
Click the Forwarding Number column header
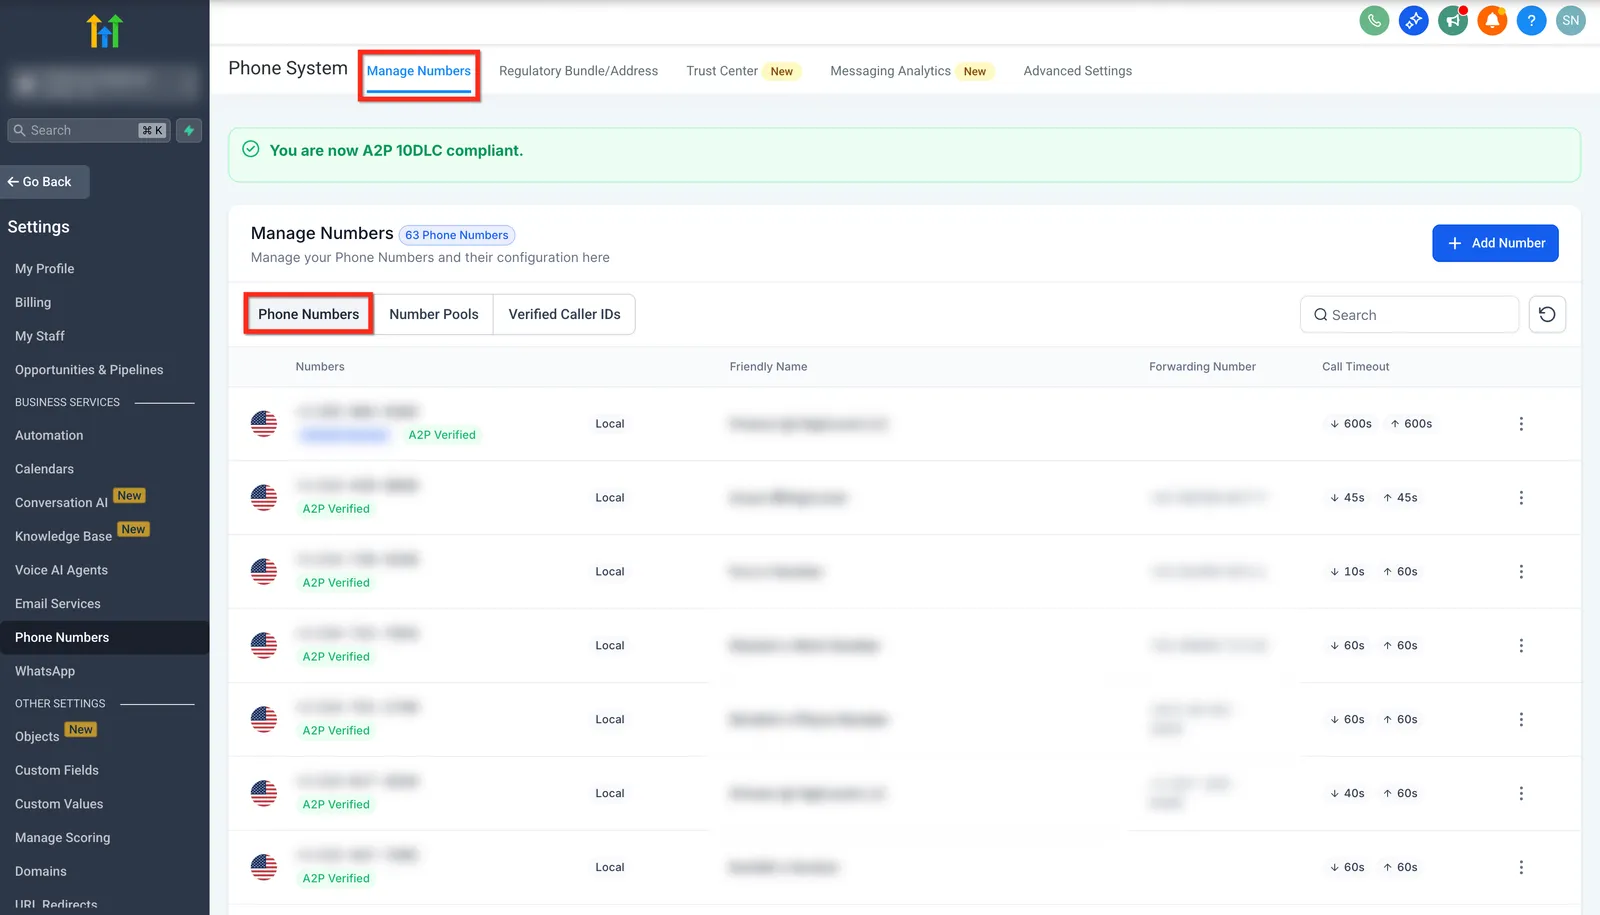coord(1202,367)
